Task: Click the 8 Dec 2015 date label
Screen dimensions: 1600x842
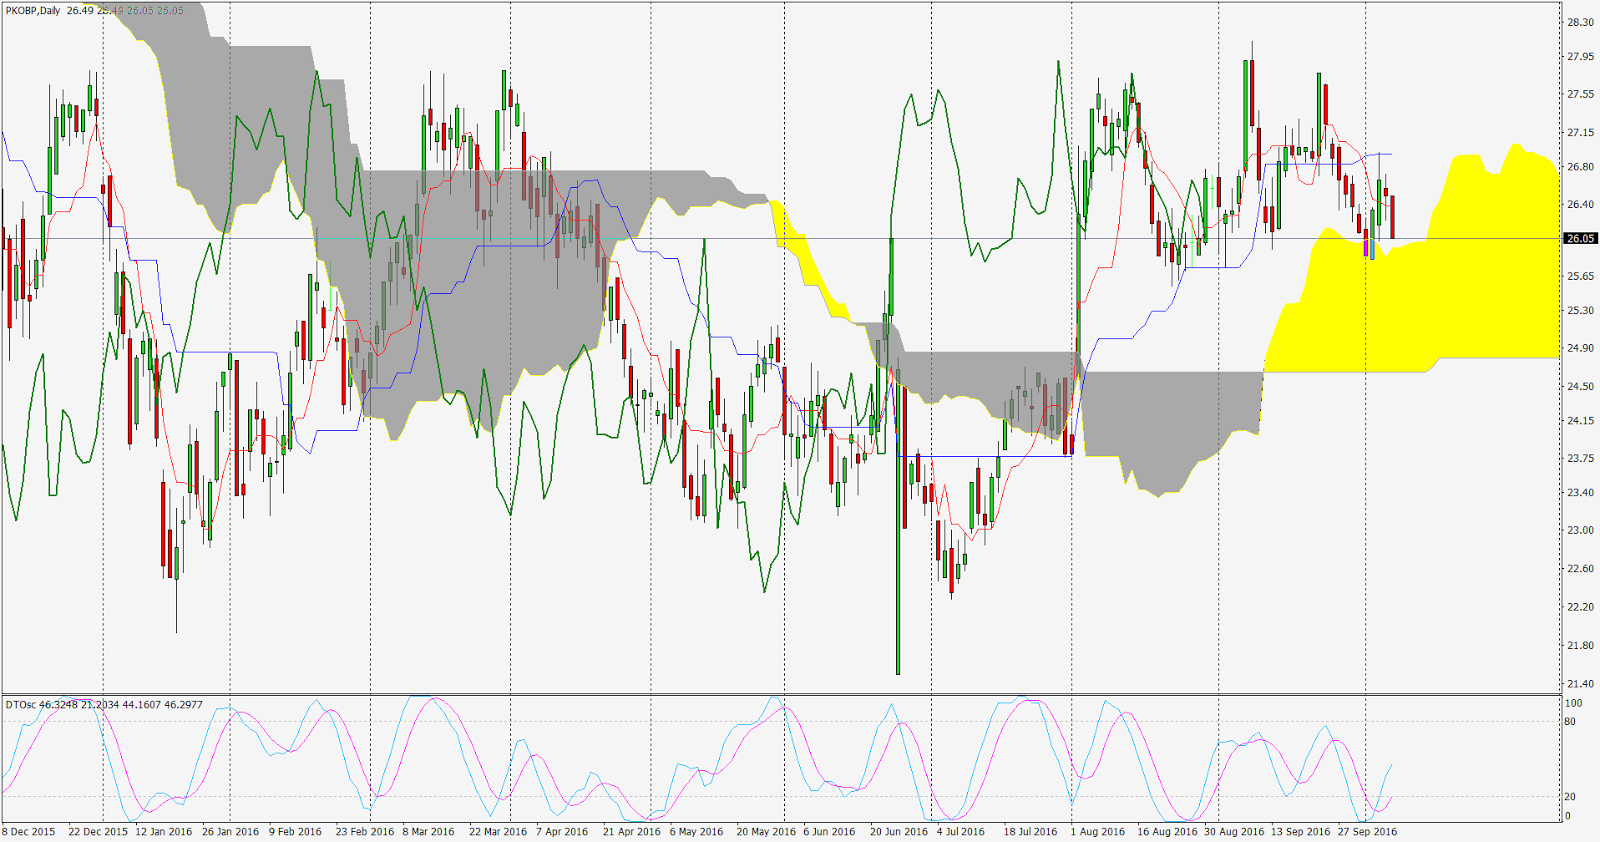Action: tap(29, 832)
